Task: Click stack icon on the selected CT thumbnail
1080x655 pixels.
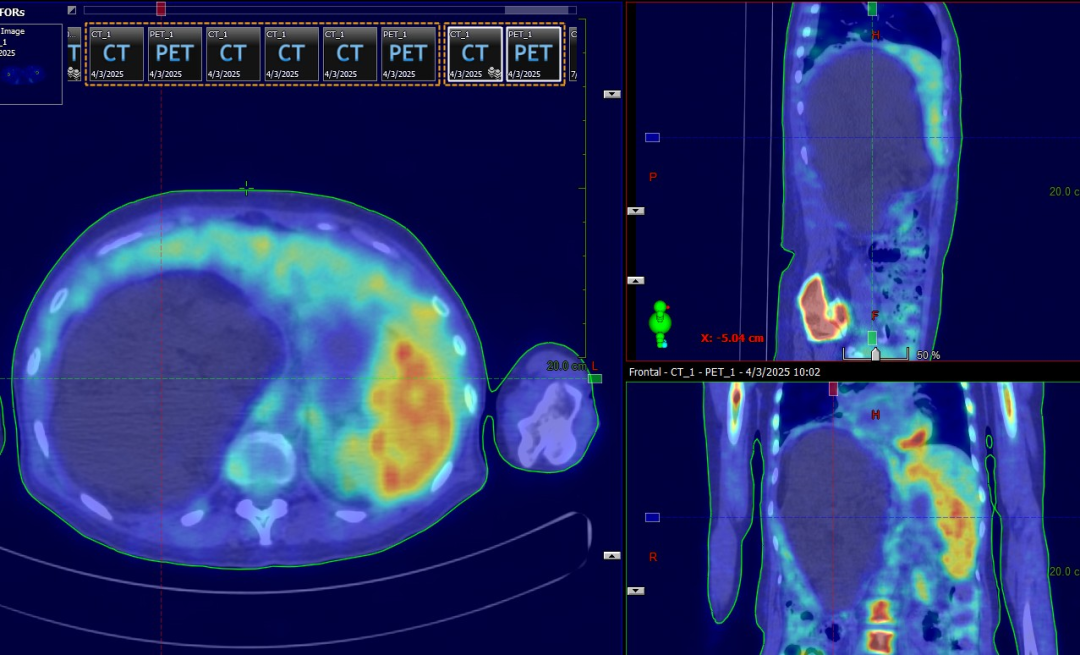Action: [493, 73]
